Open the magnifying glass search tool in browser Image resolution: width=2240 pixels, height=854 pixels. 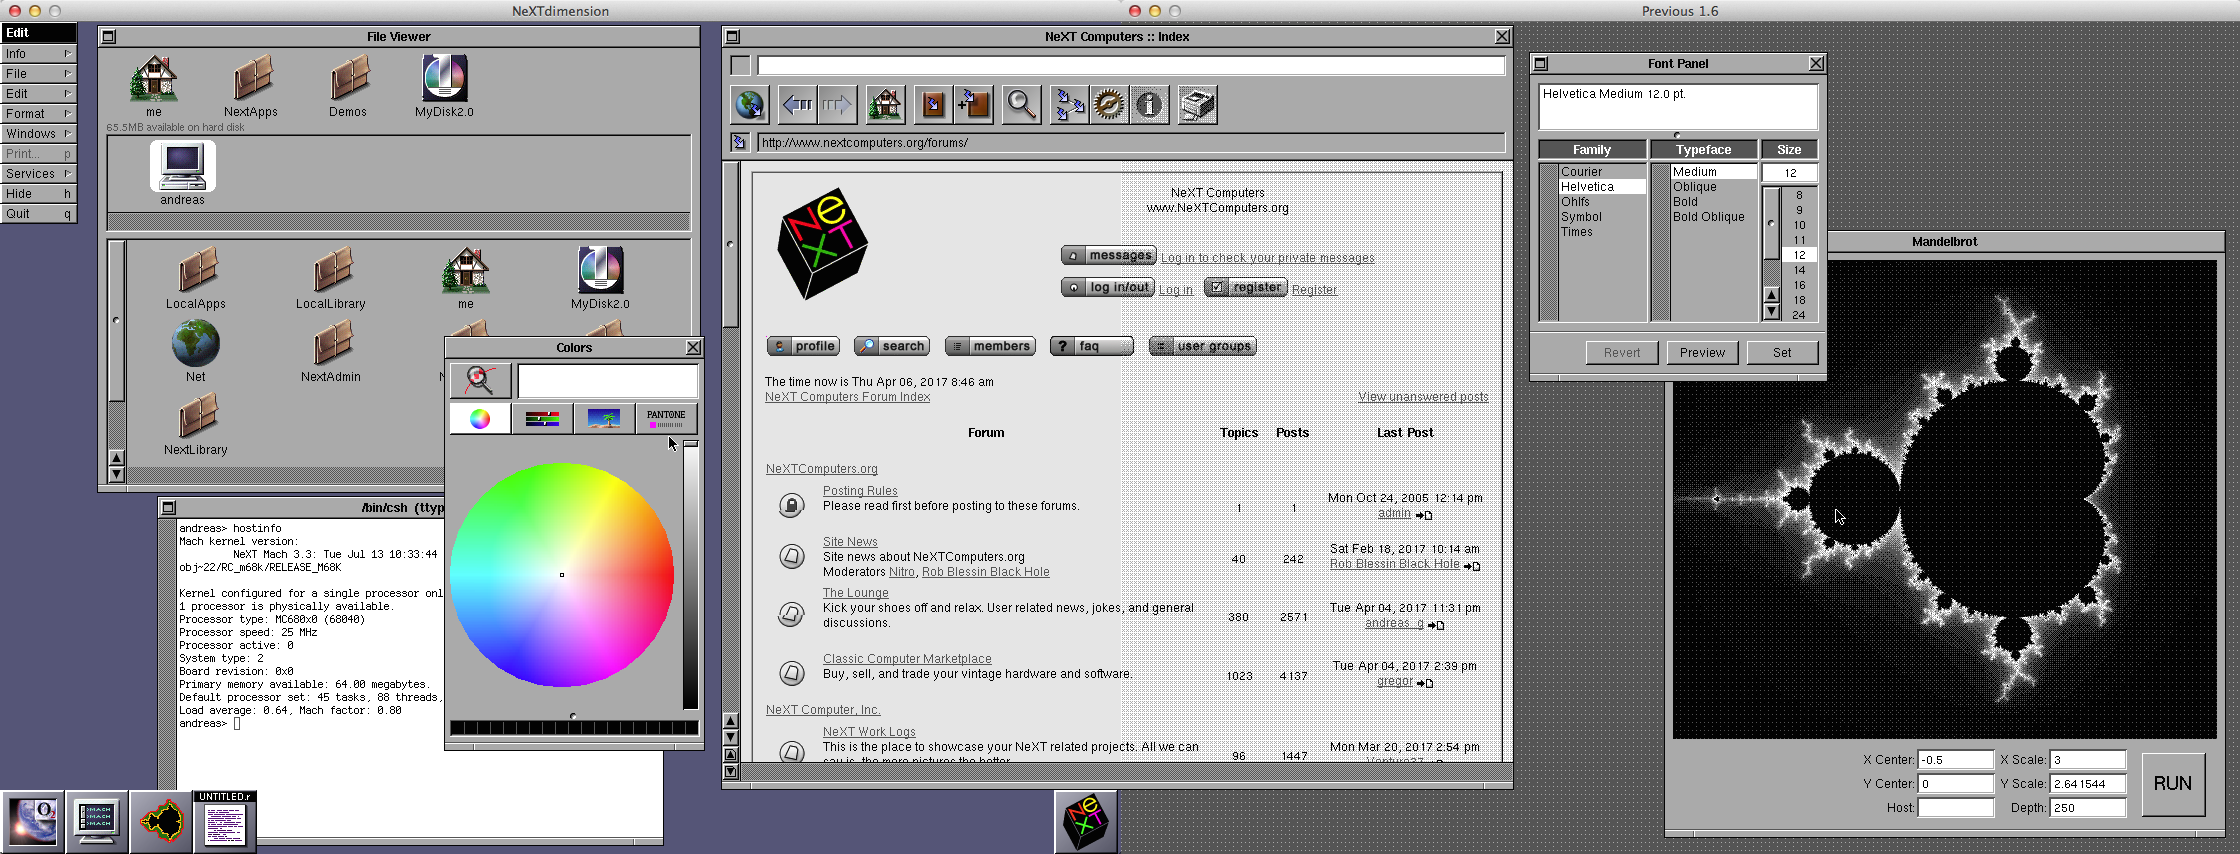coord(1021,105)
